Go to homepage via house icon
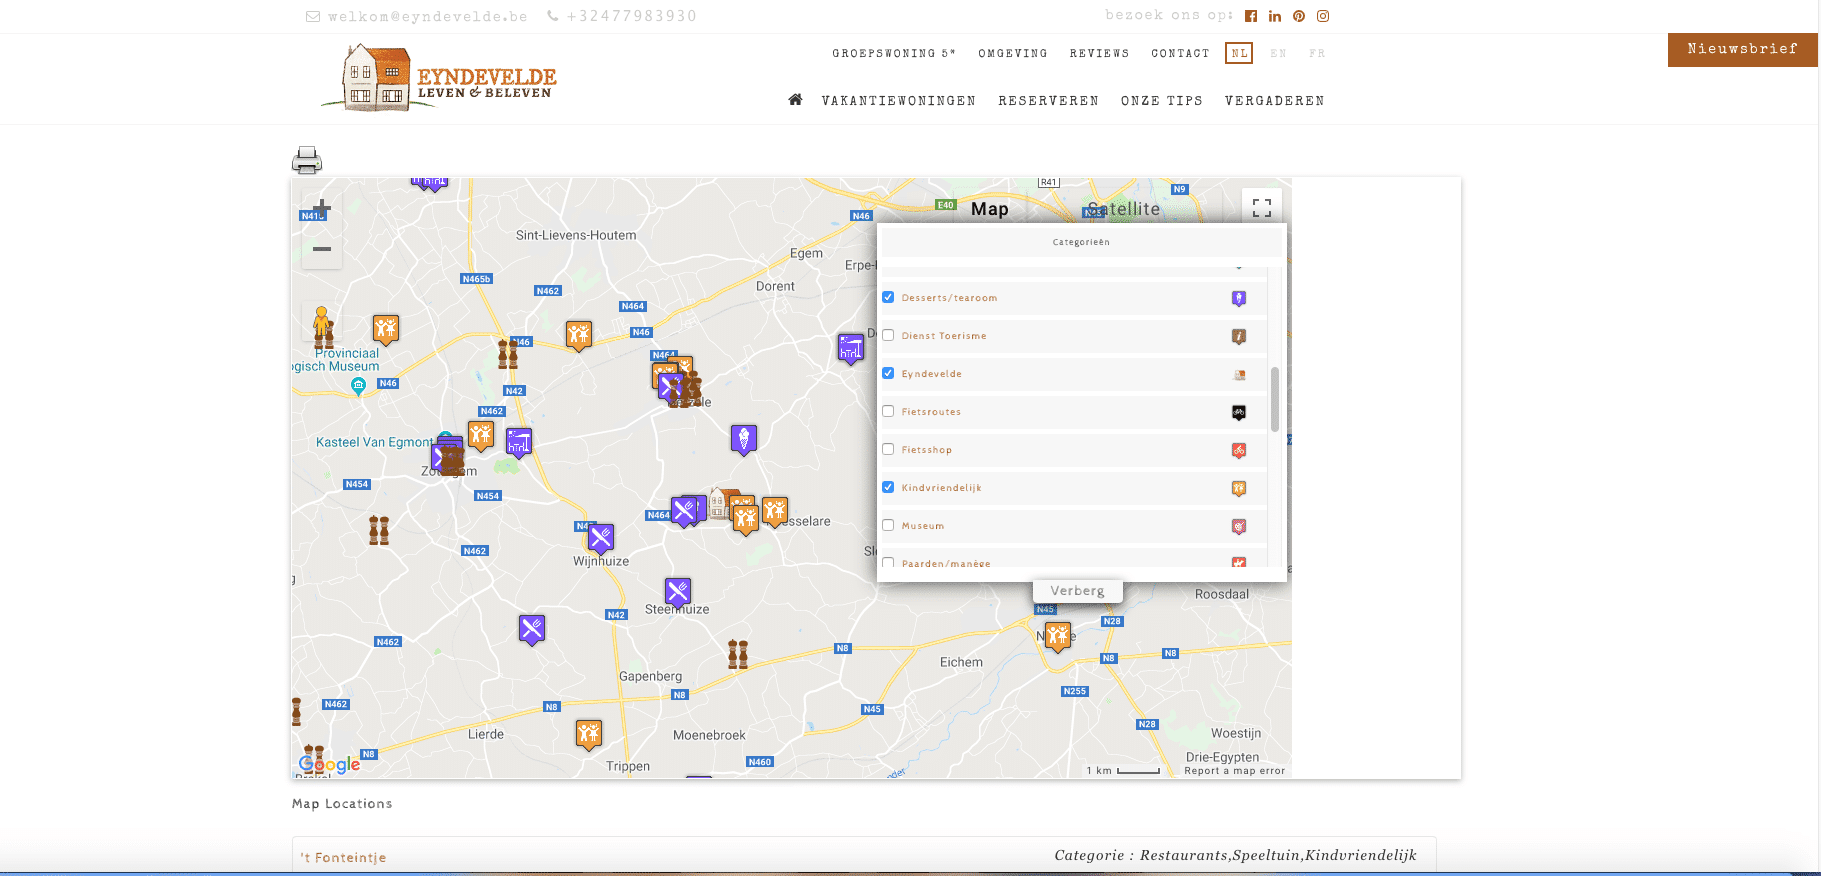 point(795,100)
